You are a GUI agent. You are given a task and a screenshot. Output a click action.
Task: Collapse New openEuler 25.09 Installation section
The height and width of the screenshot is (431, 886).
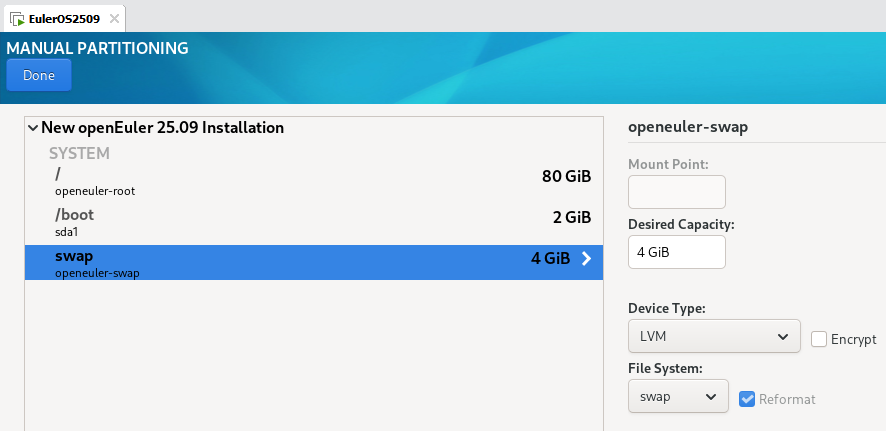(33, 128)
